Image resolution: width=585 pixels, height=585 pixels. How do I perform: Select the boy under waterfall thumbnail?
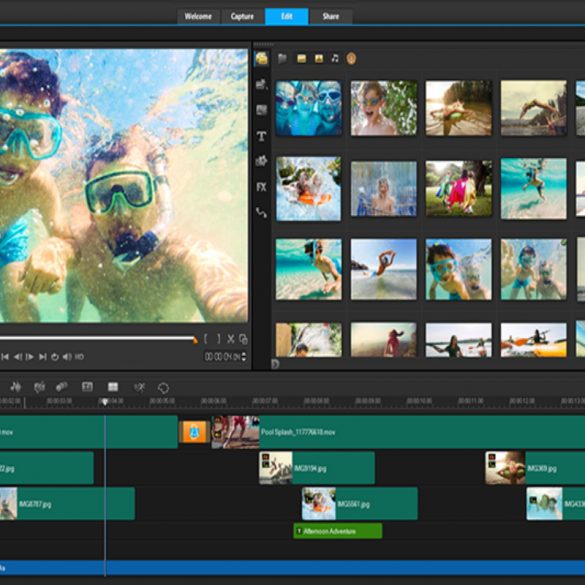[x=384, y=188]
